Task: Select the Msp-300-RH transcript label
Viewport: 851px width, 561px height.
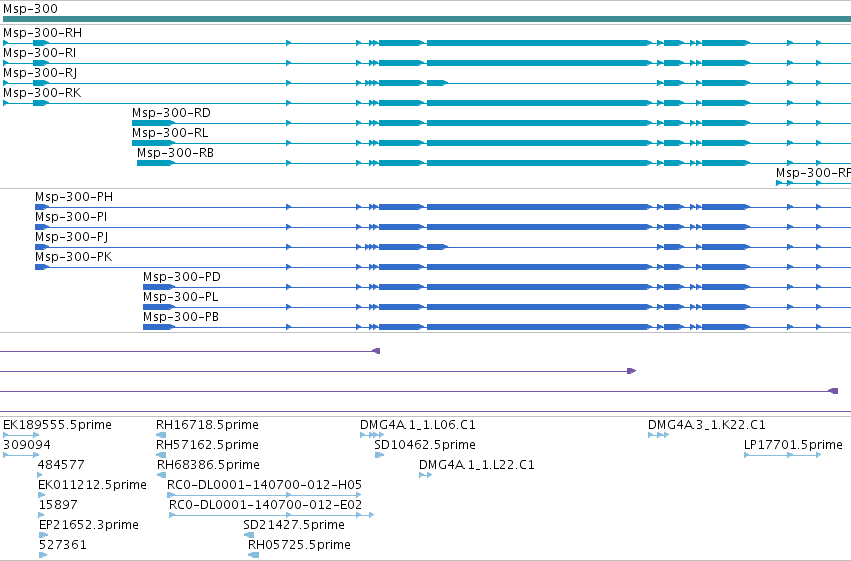Action: (42, 33)
